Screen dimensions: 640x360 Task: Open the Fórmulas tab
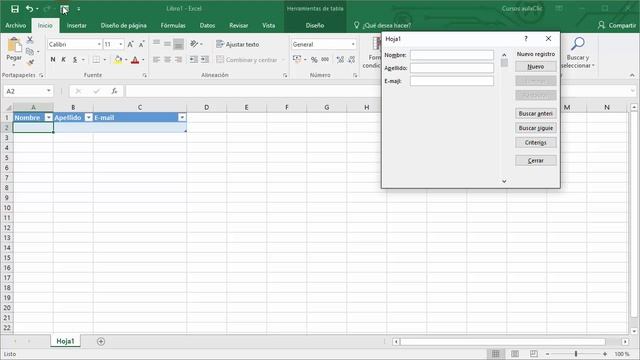pos(173,25)
